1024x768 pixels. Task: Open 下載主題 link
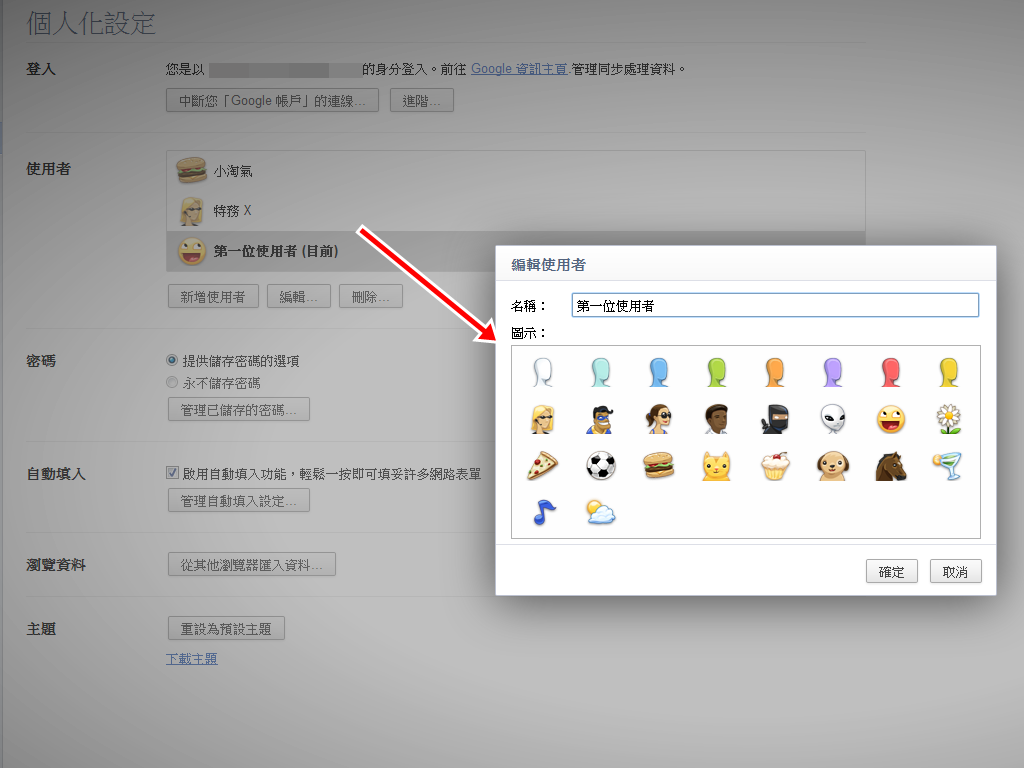191,659
